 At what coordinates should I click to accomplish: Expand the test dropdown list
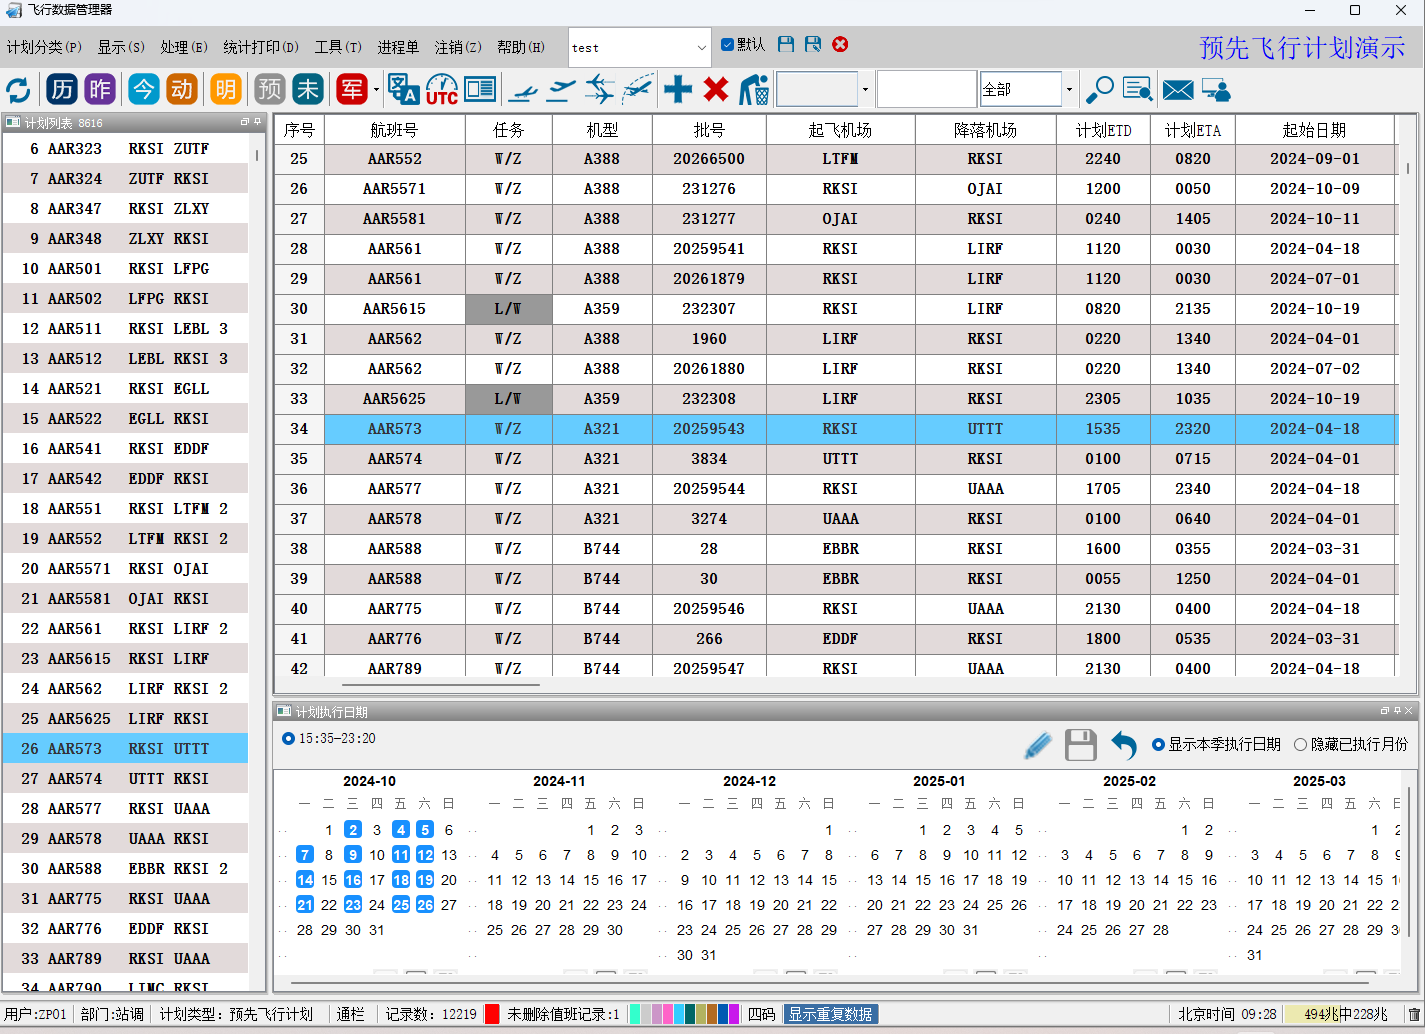701,48
